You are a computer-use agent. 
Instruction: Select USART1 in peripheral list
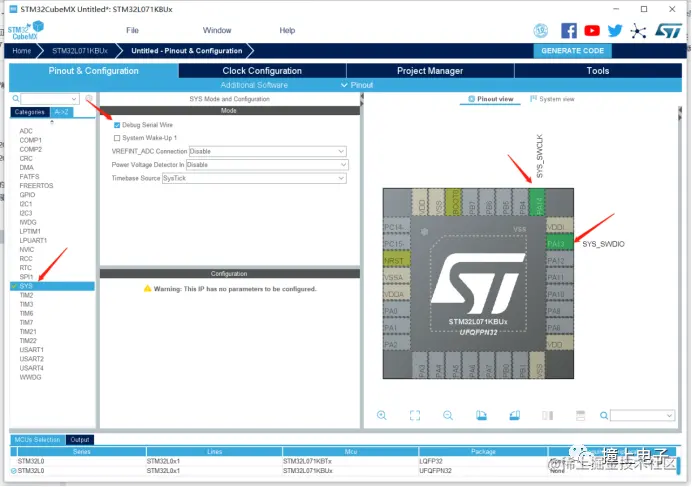[31, 350]
